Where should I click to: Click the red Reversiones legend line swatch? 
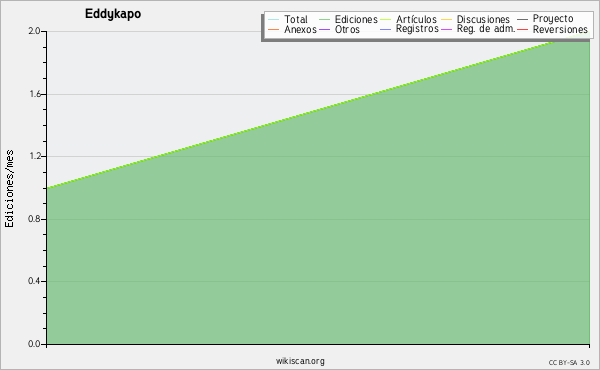click(522, 29)
